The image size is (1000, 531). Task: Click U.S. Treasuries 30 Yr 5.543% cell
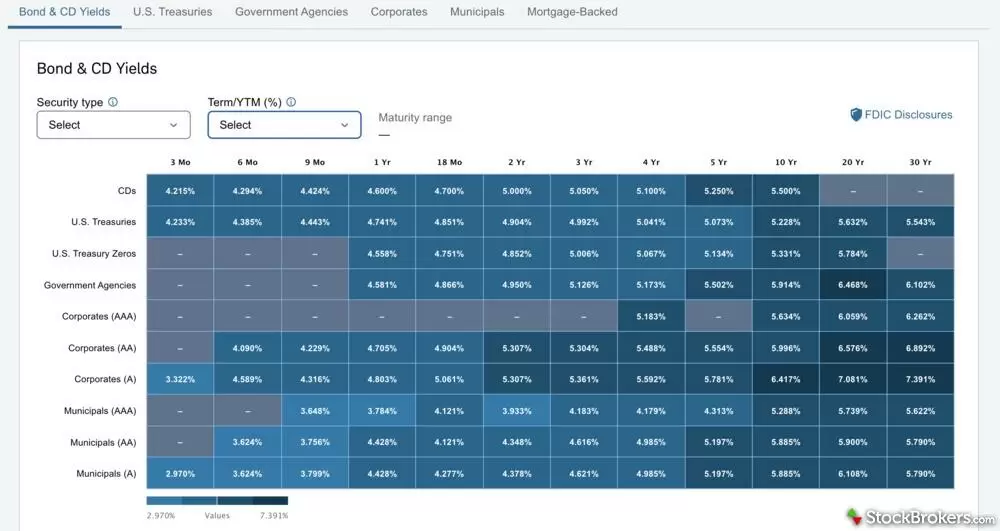(x=920, y=222)
